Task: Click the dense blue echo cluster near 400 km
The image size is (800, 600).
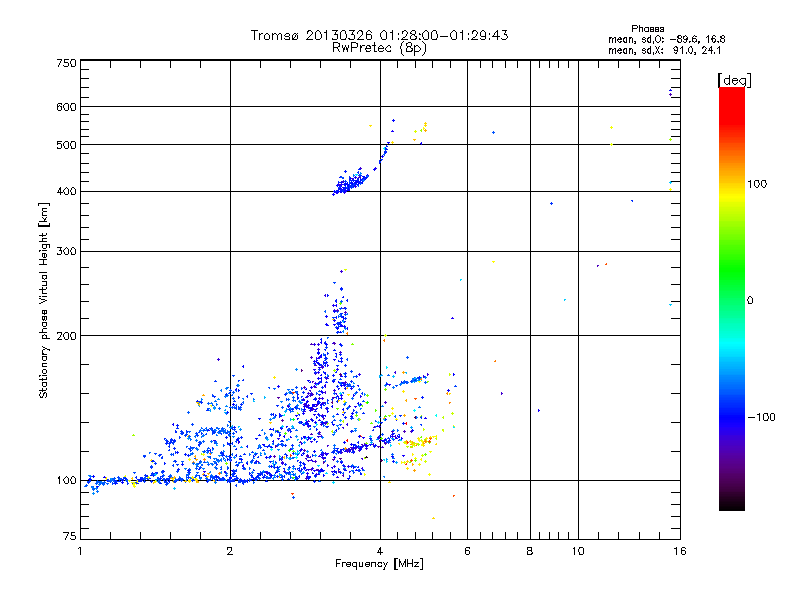Action: point(351,182)
